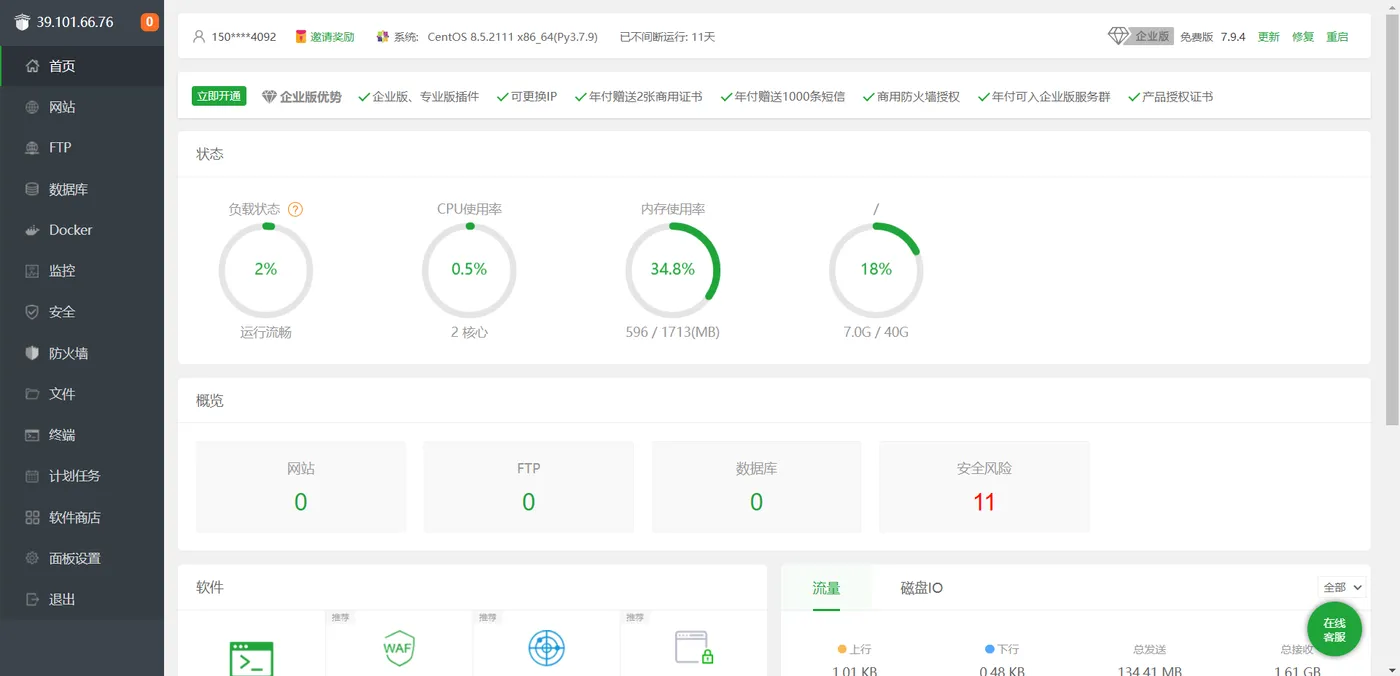Click the 安全 shield icon in sidebar
The width and height of the screenshot is (1400, 676).
click(32, 312)
